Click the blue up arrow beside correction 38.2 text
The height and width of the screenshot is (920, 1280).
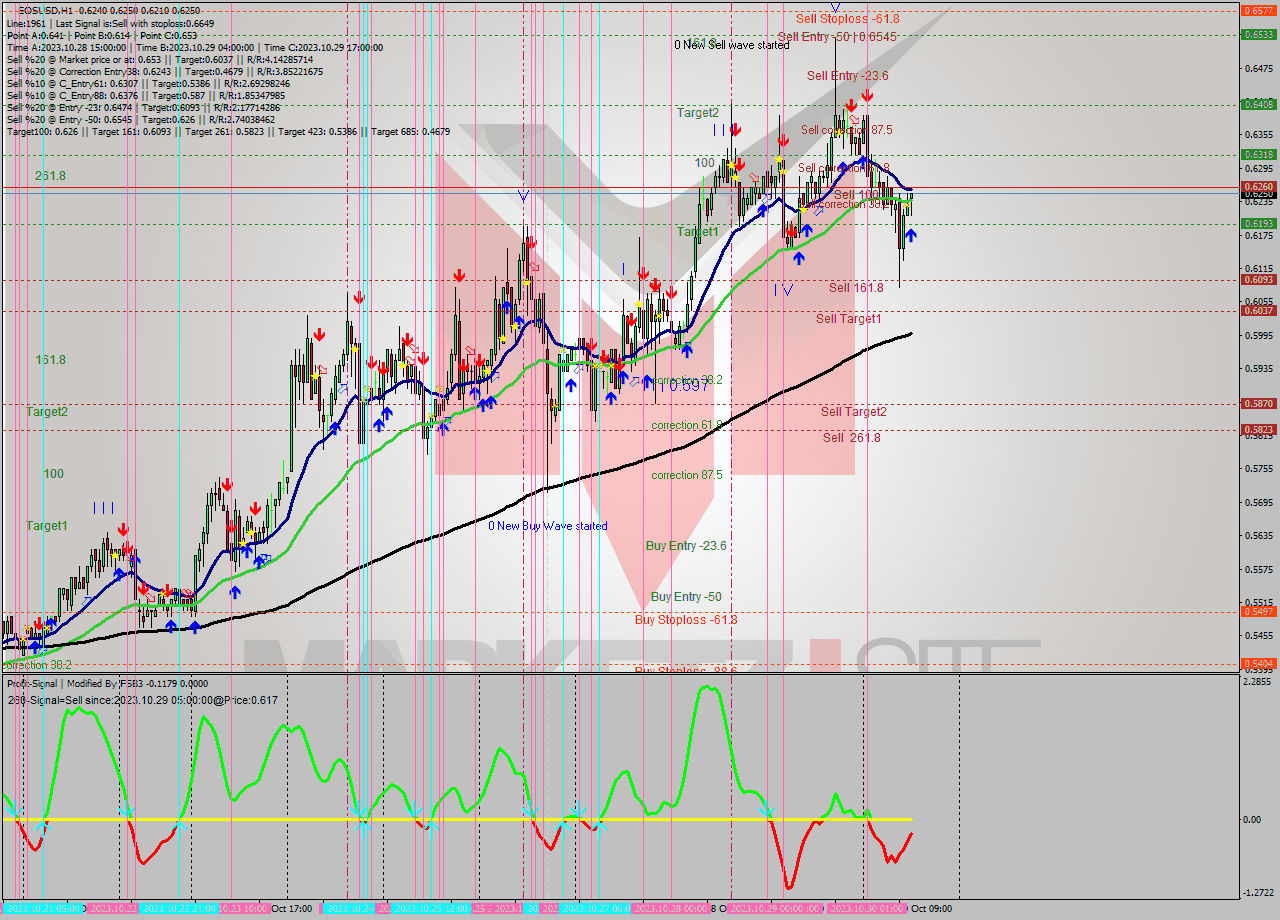tap(648, 381)
